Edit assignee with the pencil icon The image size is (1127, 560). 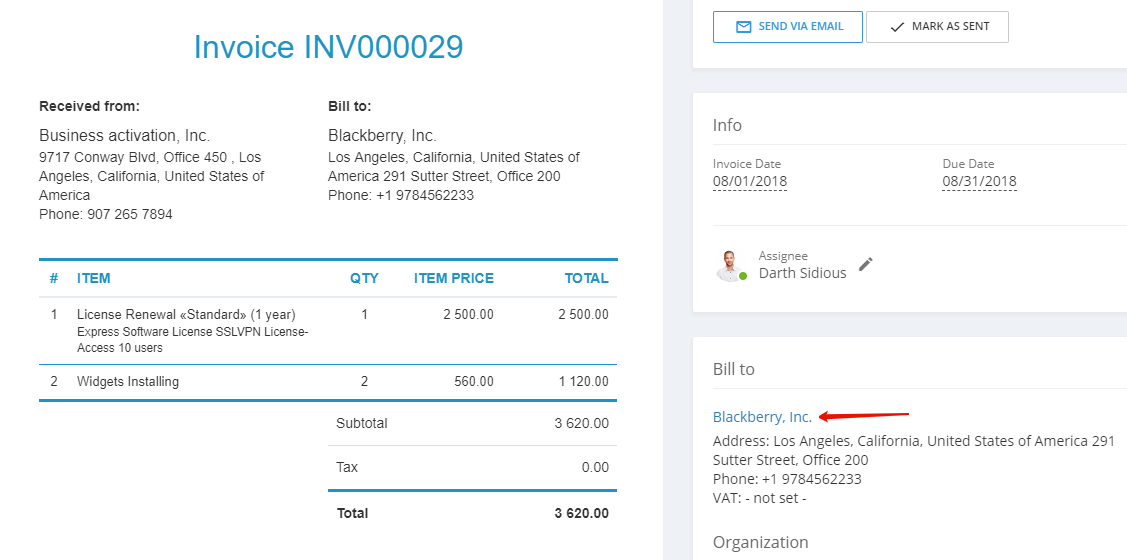point(866,264)
